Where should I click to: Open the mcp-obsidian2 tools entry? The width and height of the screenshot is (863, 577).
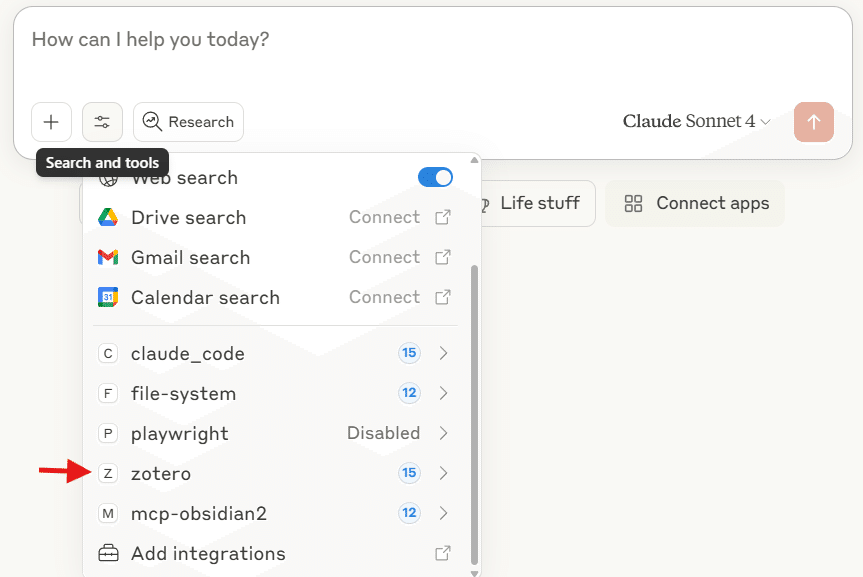275,513
